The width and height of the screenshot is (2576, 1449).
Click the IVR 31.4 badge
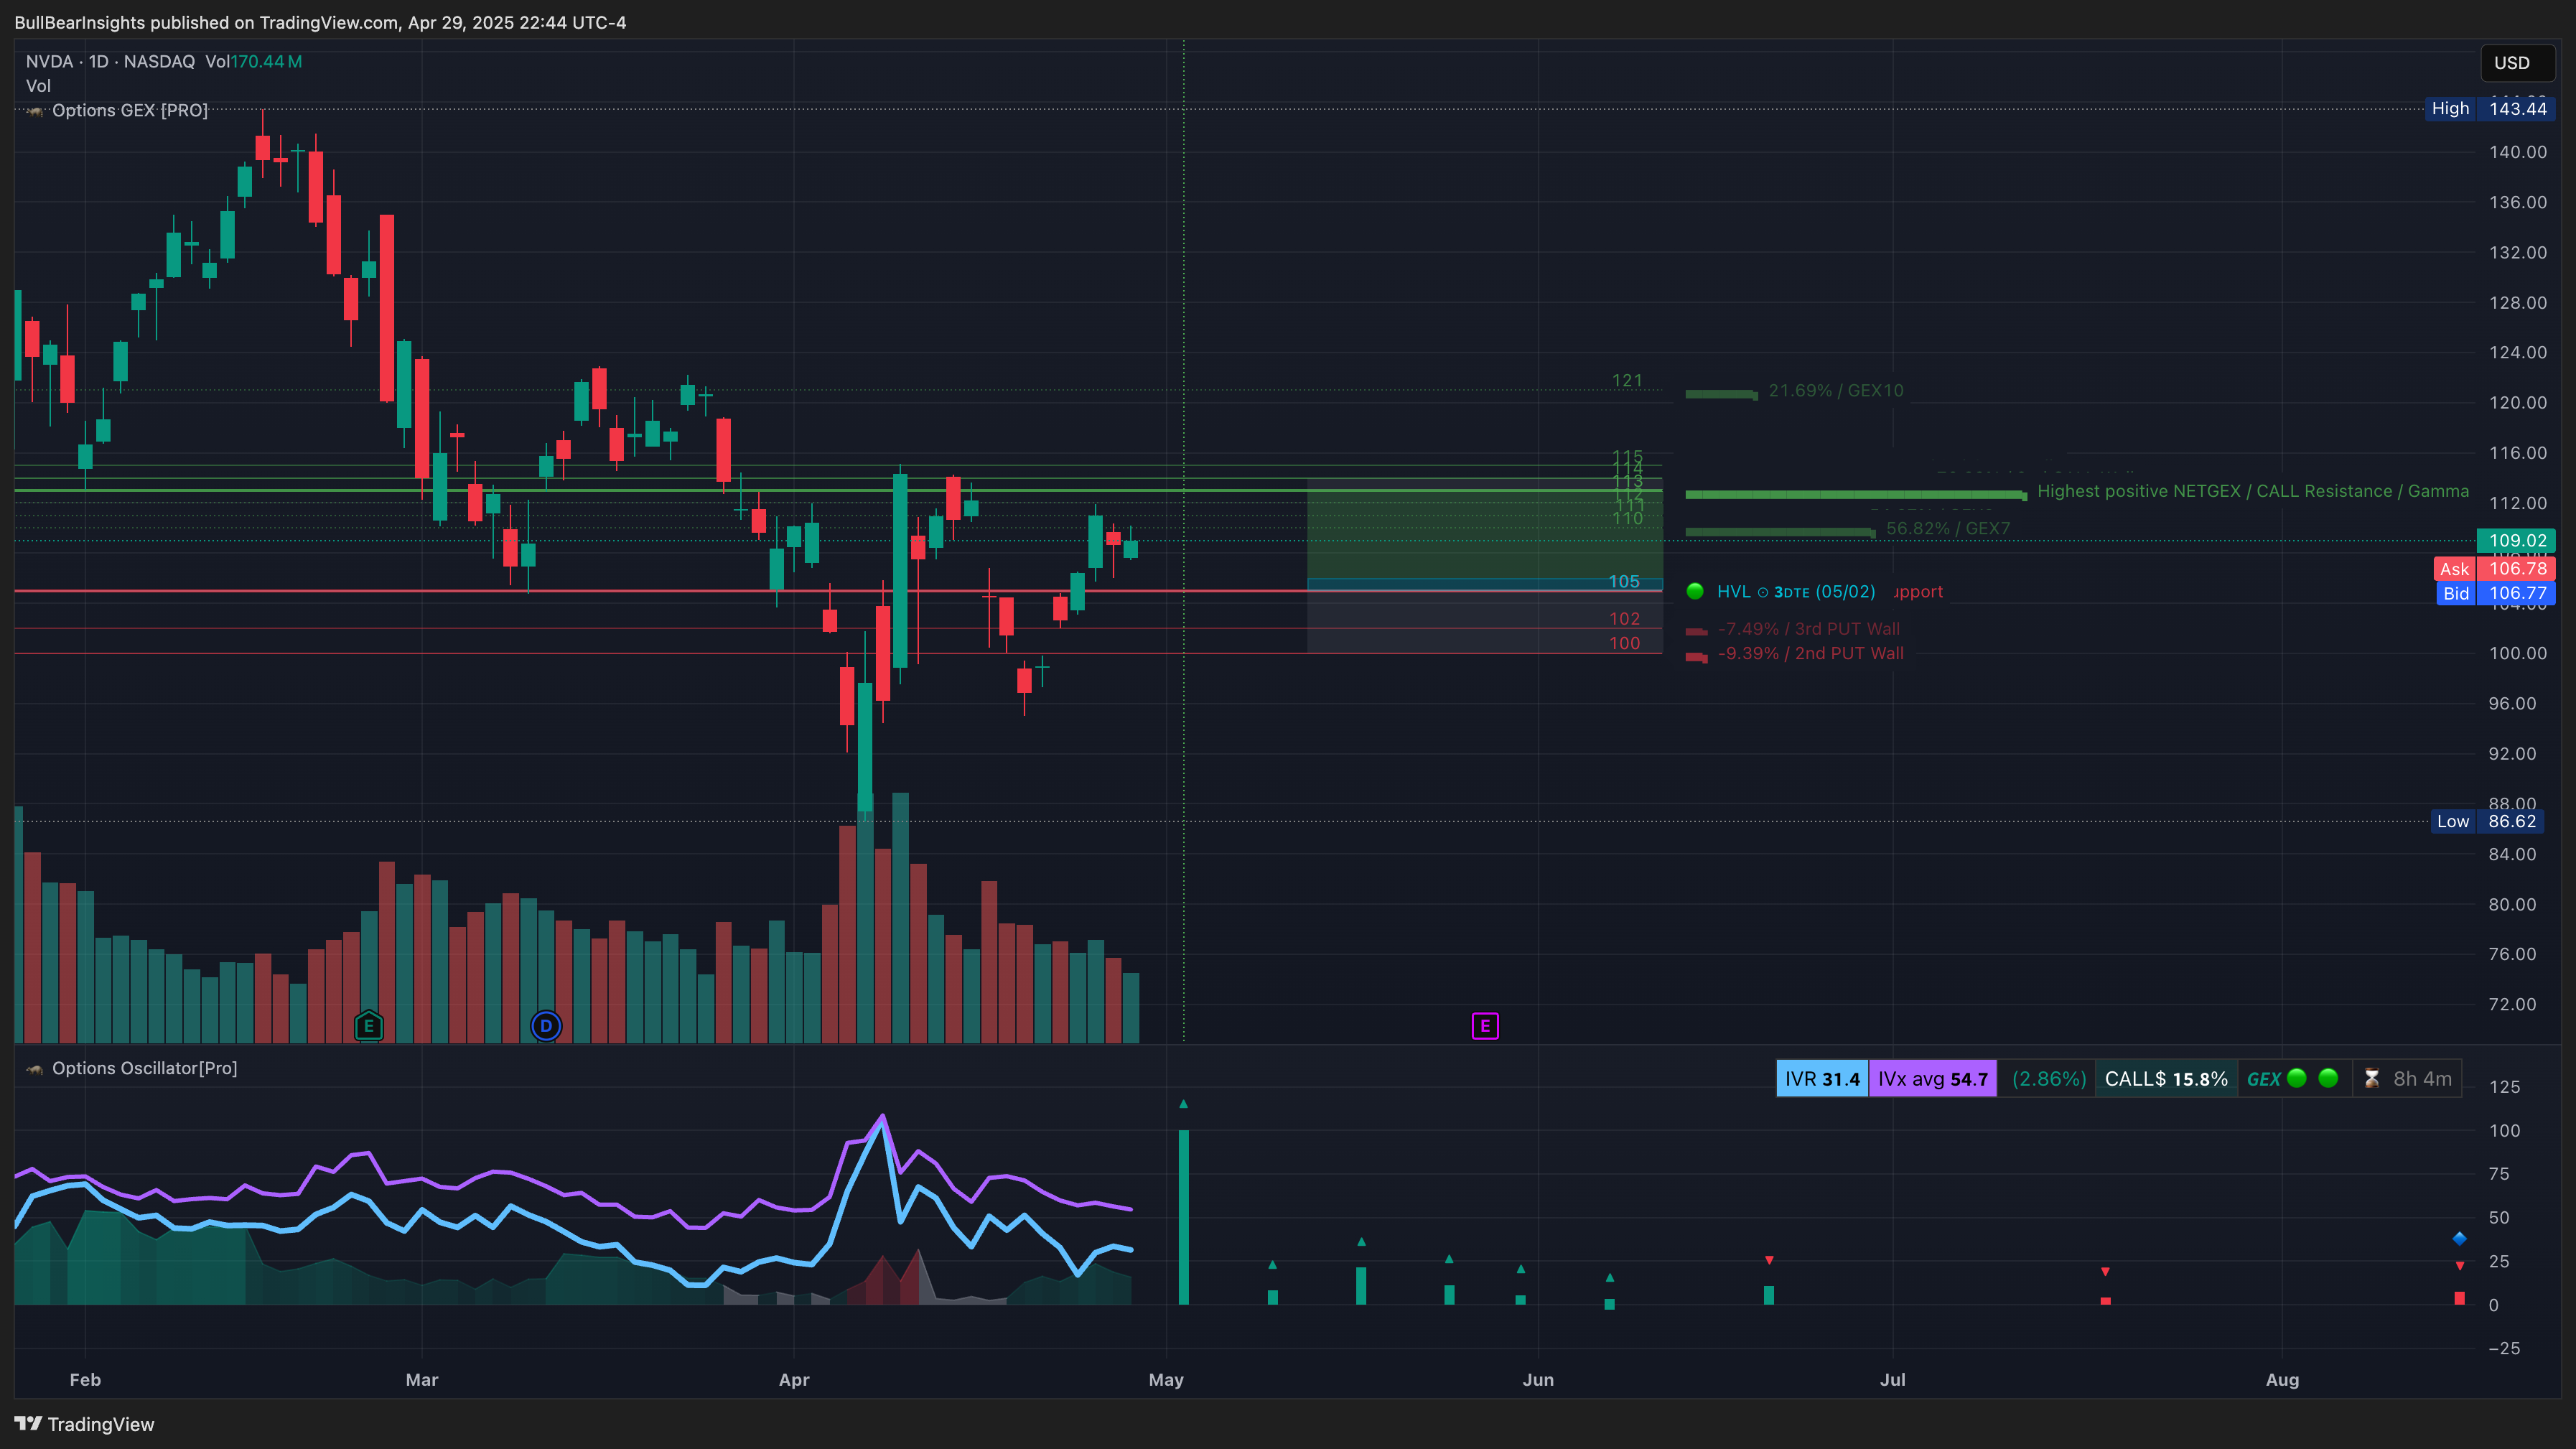[x=1822, y=1079]
